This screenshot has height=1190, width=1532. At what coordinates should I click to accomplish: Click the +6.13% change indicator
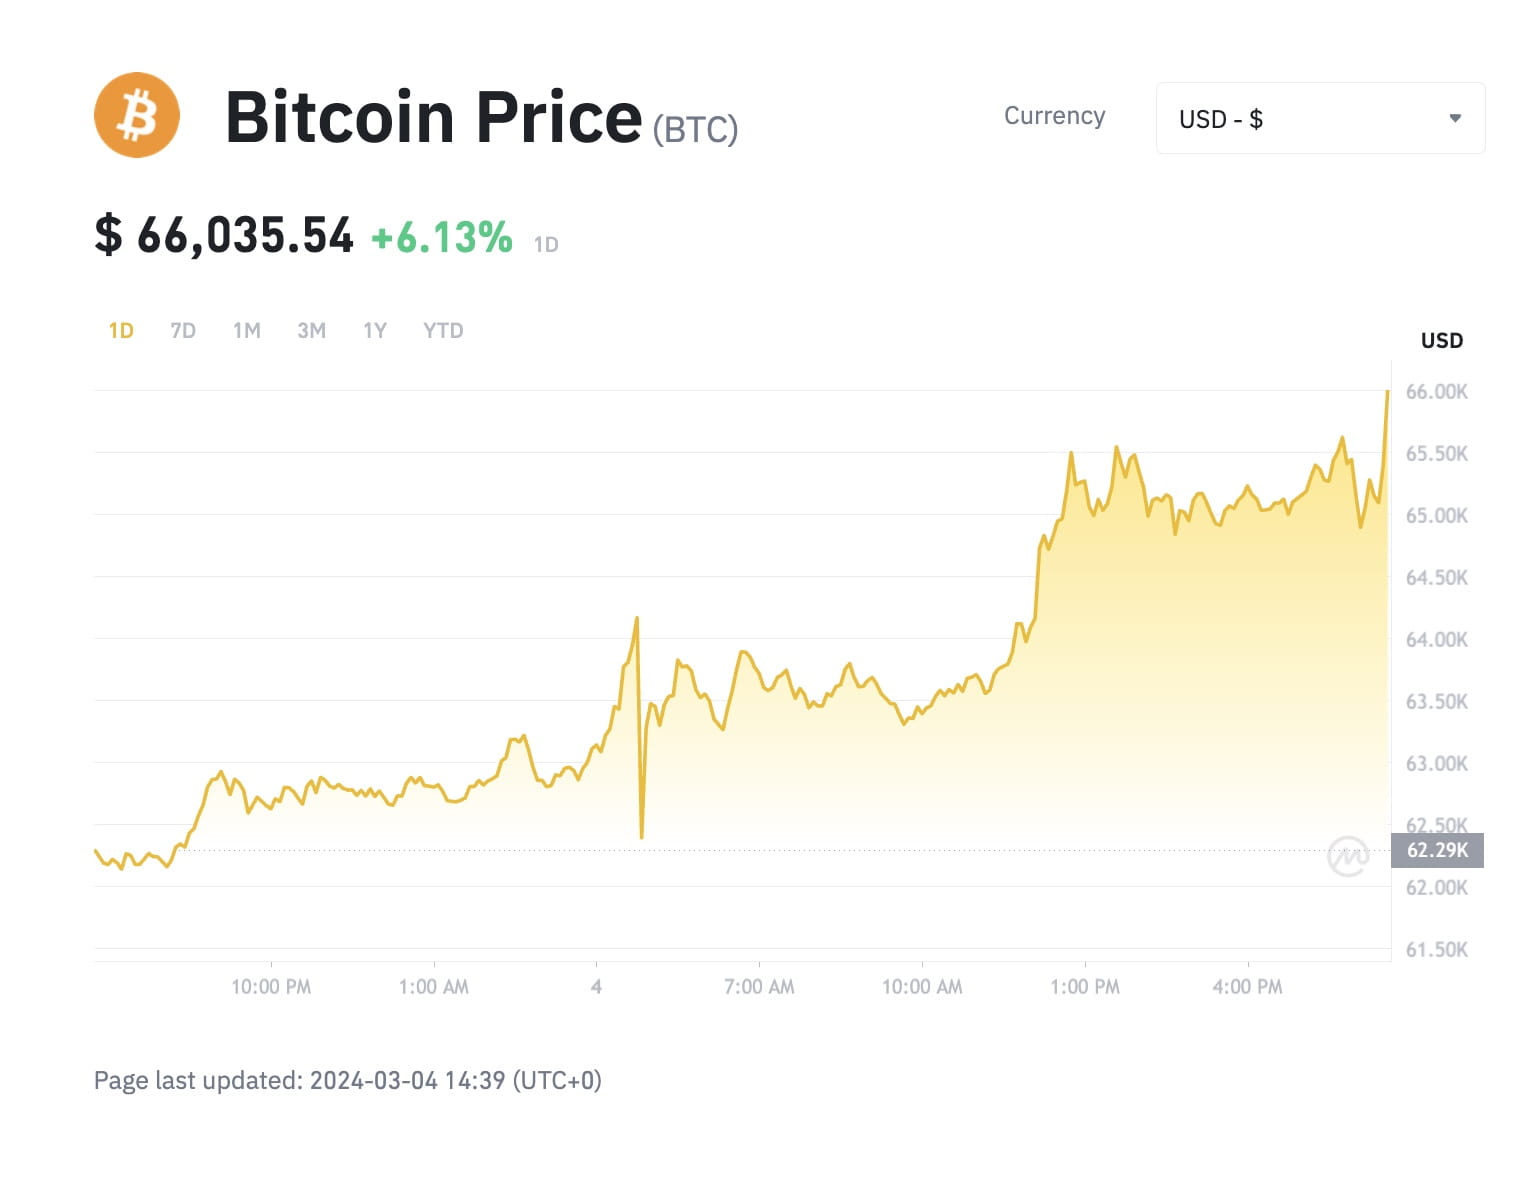[441, 238]
